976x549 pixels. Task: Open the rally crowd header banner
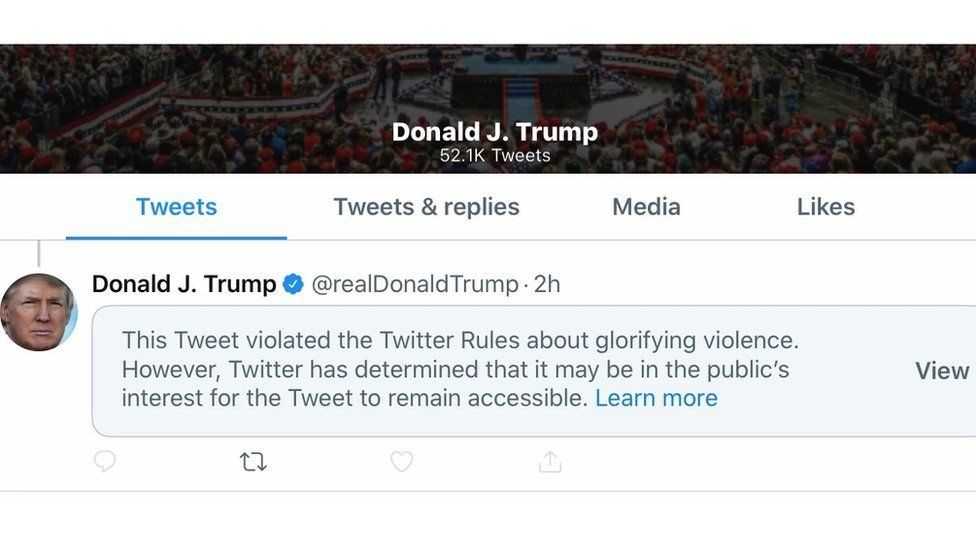pos(200,100)
